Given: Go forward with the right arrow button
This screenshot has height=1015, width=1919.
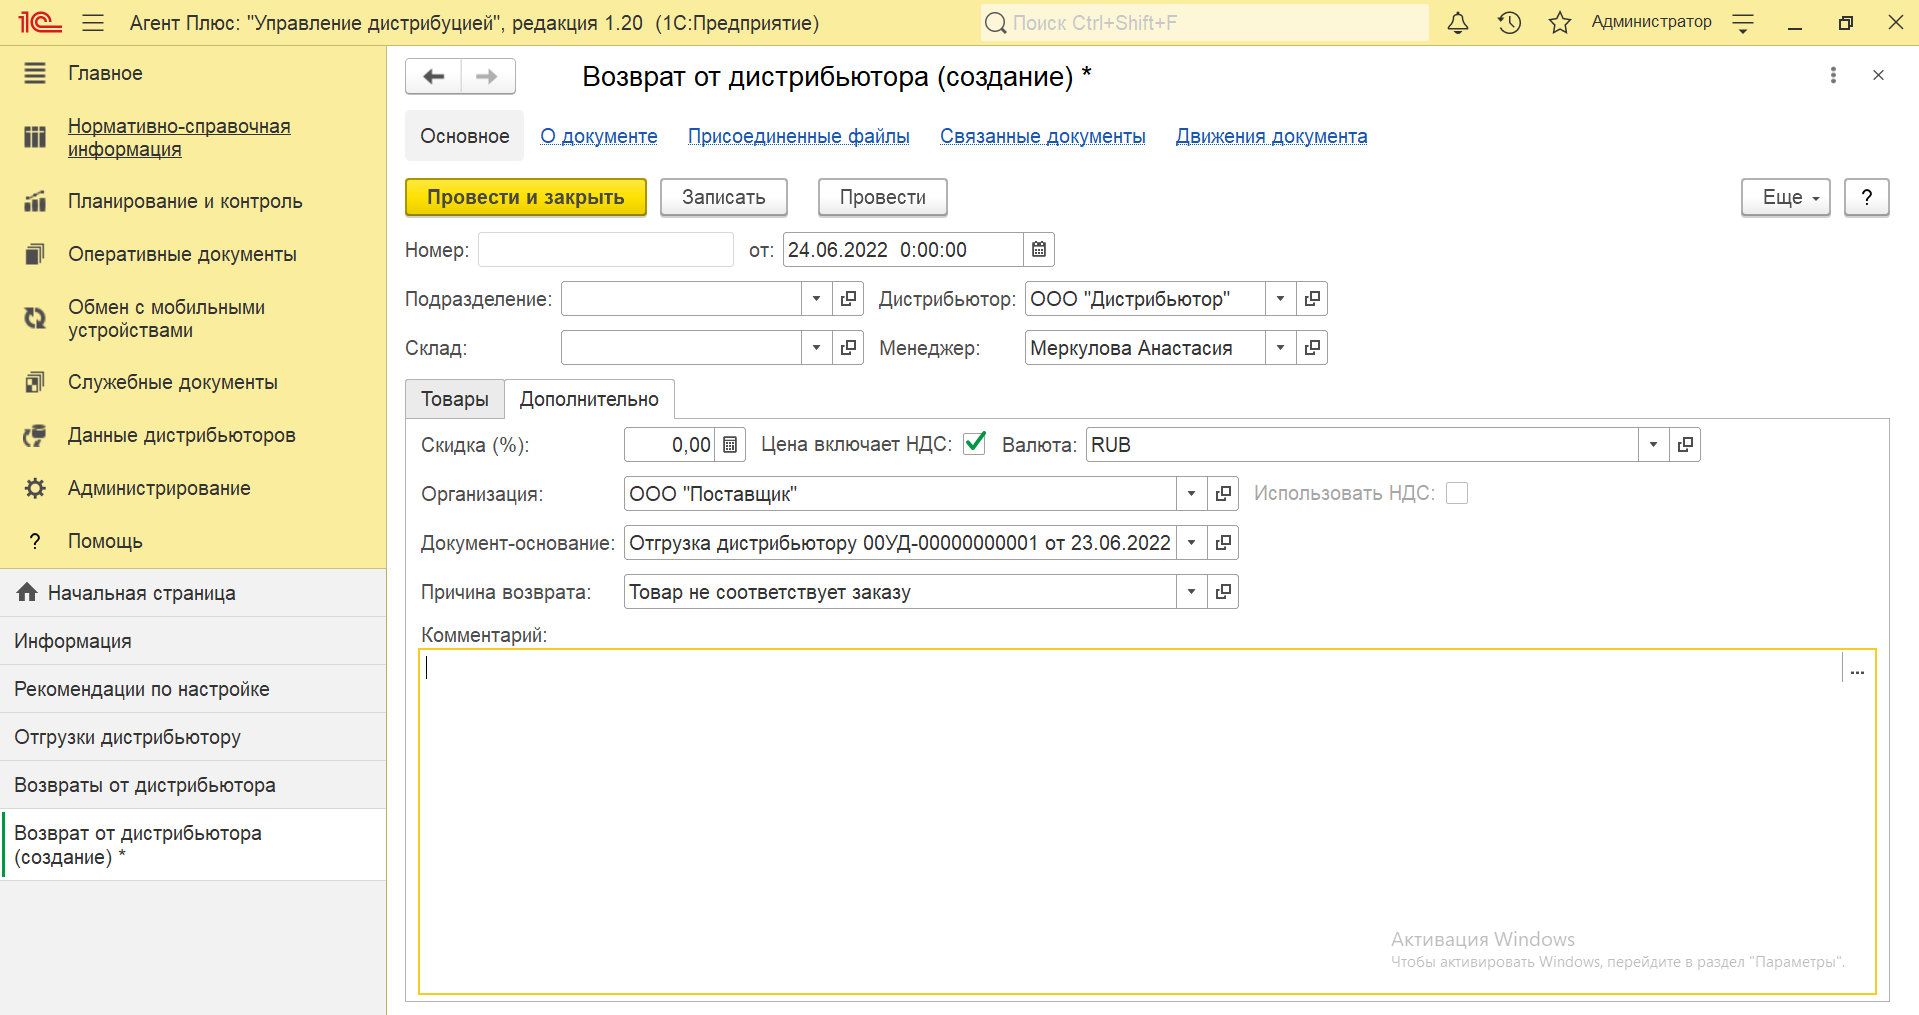Looking at the screenshot, I should pos(488,76).
